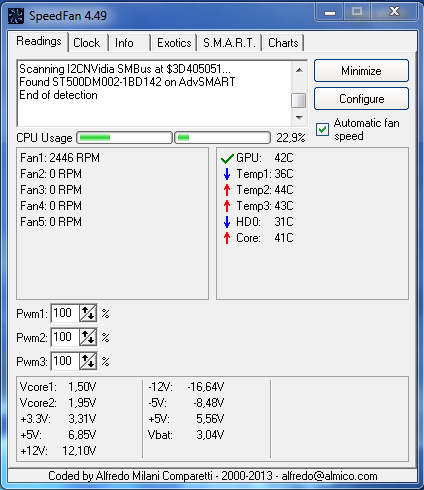The width and height of the screenshot is (424, 490).
Task: Select the 'Fan1: 2446 RPM' reading
Action: pos(60,158)
